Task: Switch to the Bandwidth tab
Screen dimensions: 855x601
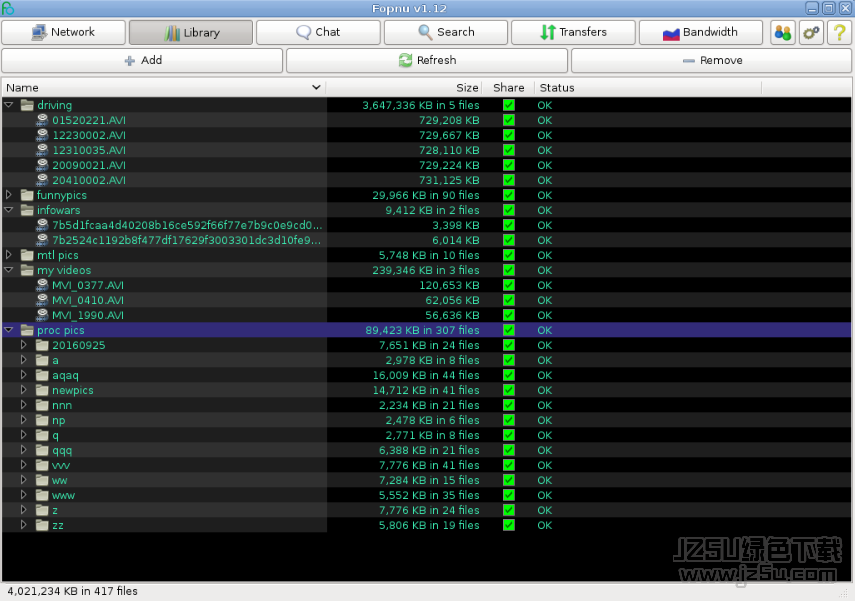Action: coord(701,32)
